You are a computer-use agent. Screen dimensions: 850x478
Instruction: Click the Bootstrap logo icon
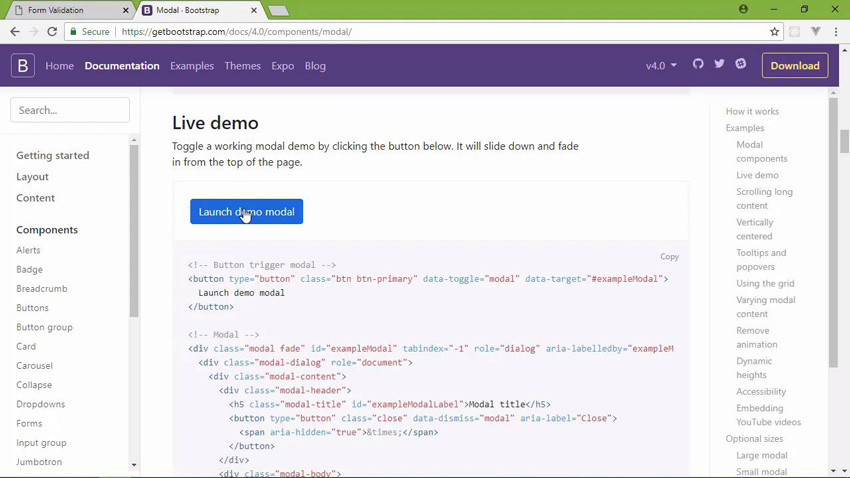point(23,66)
